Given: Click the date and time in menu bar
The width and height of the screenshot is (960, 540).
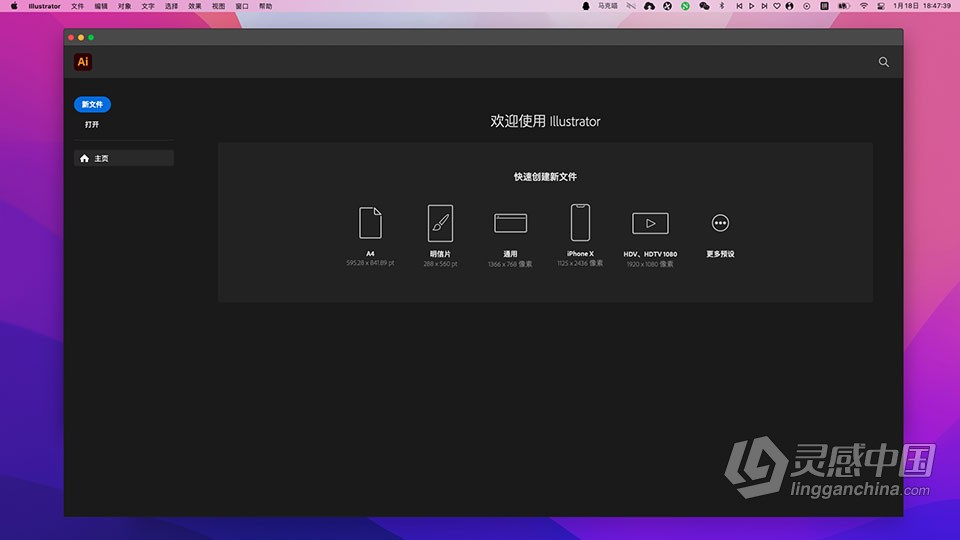Looking at the screenshot, I should pos(922,6).
